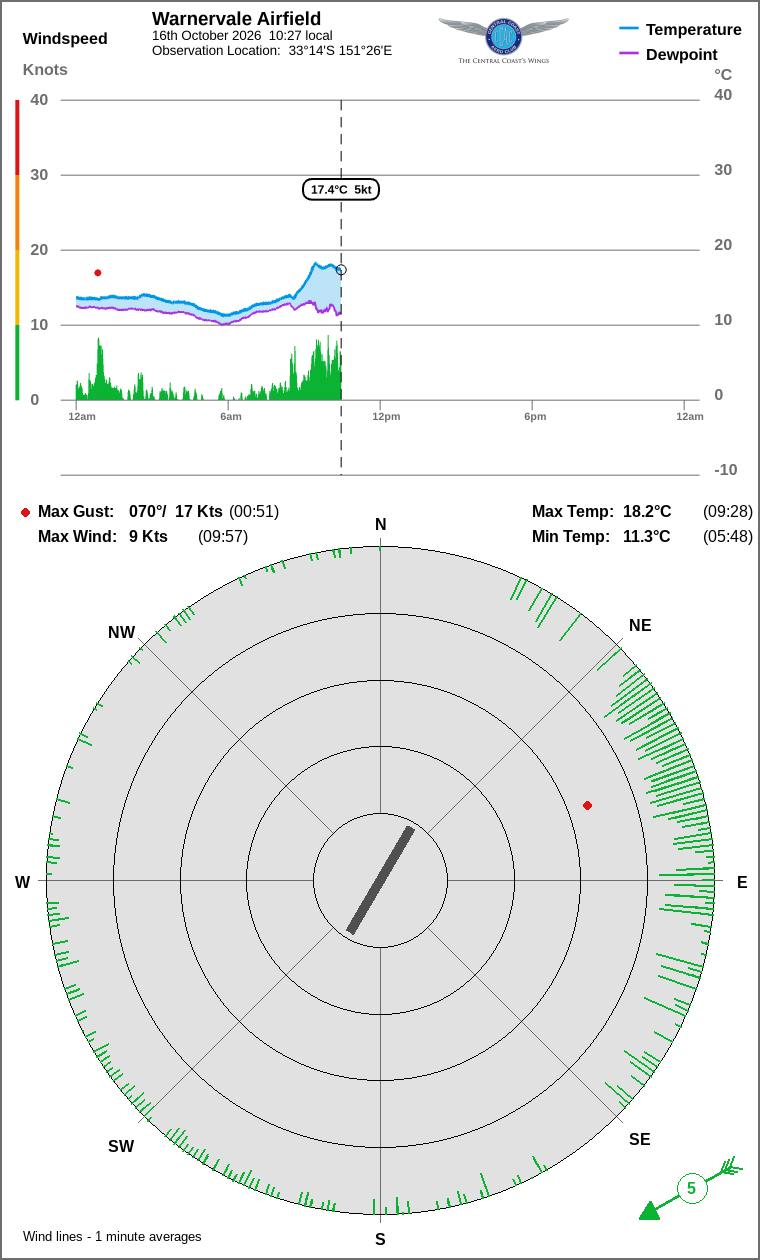Click the Max Temp time (09:28)
Screen dimensions: 760x1260
point(728,512)
